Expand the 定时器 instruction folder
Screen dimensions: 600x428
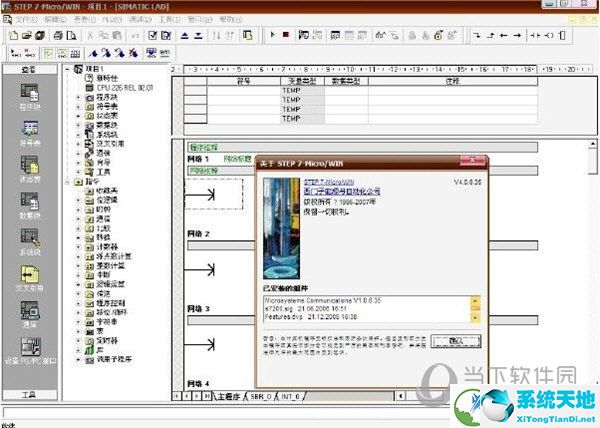pyautogui.click(x=78, y=340)
